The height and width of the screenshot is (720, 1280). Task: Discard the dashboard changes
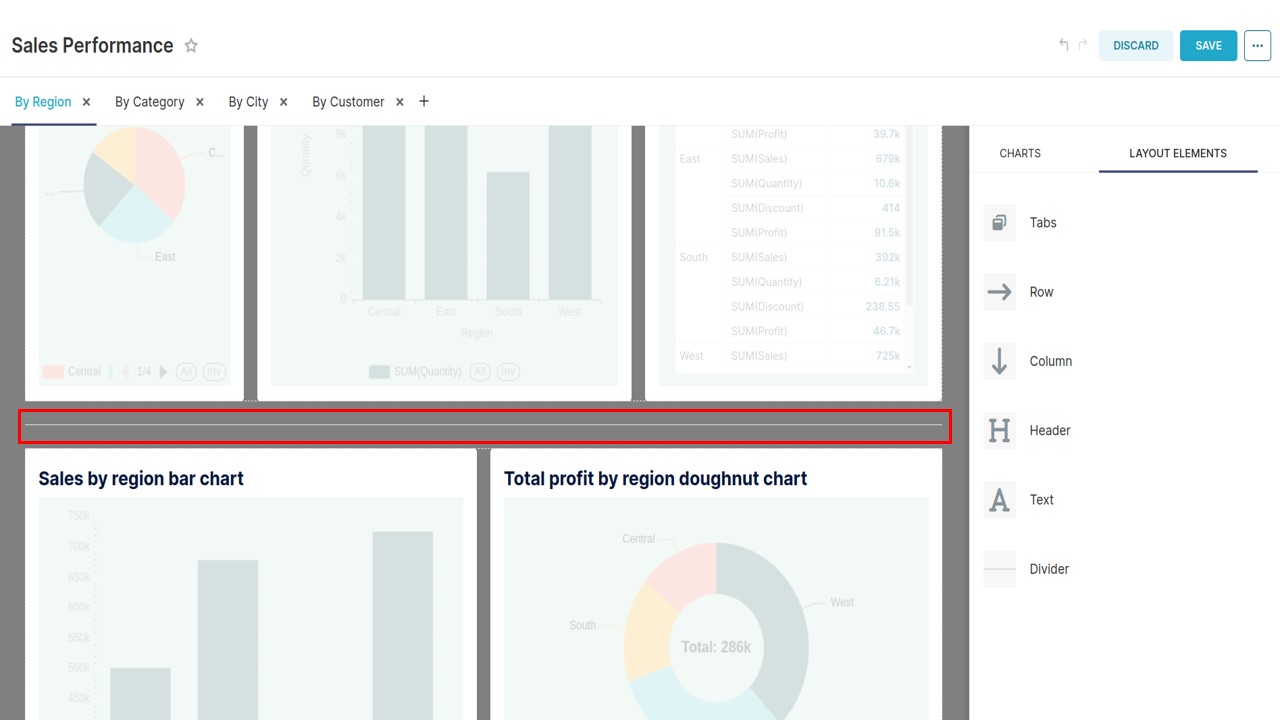[1136, 45]
